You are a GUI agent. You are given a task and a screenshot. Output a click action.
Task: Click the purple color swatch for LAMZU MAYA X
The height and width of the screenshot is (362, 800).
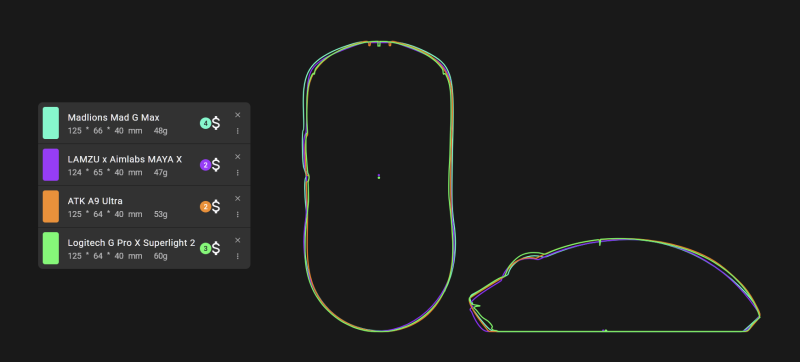coord(51,165)
